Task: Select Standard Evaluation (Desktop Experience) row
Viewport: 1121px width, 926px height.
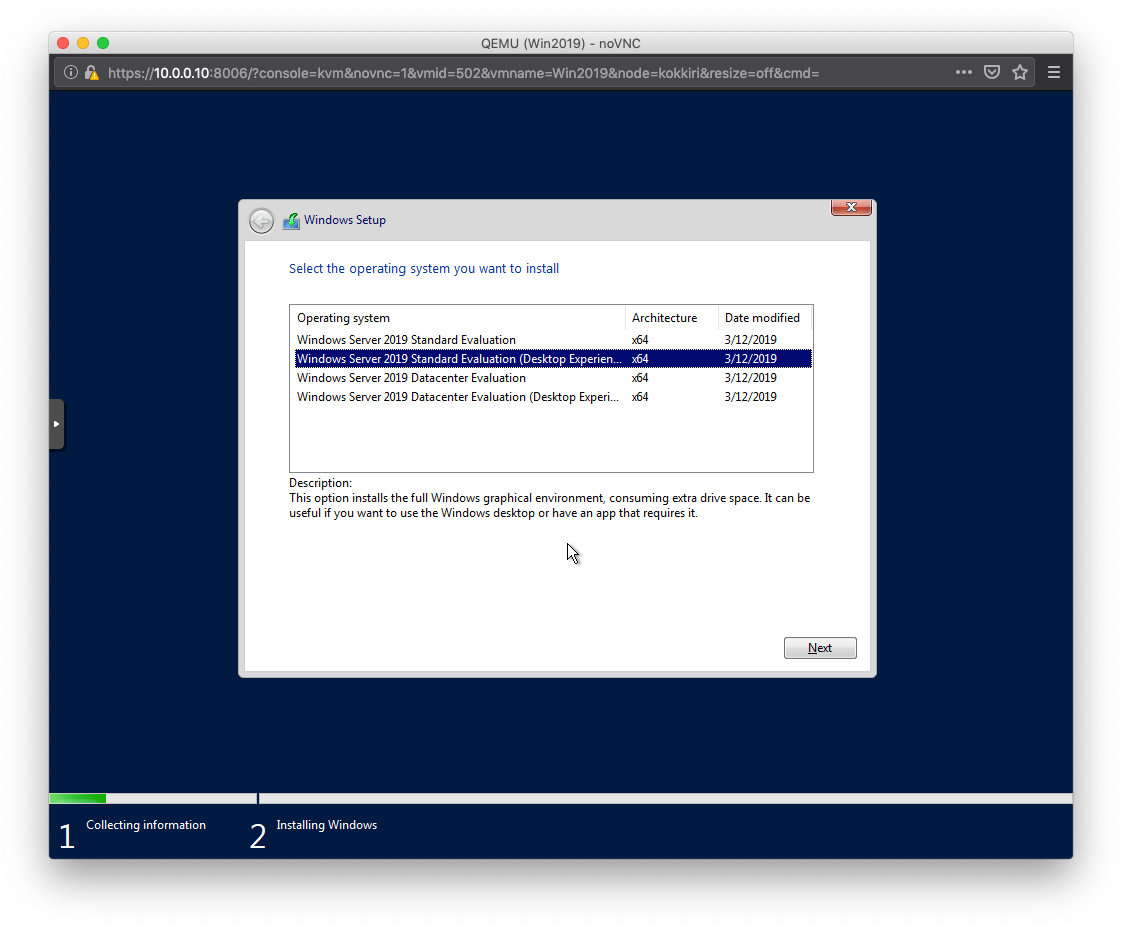Action: [x=553, y=359]
